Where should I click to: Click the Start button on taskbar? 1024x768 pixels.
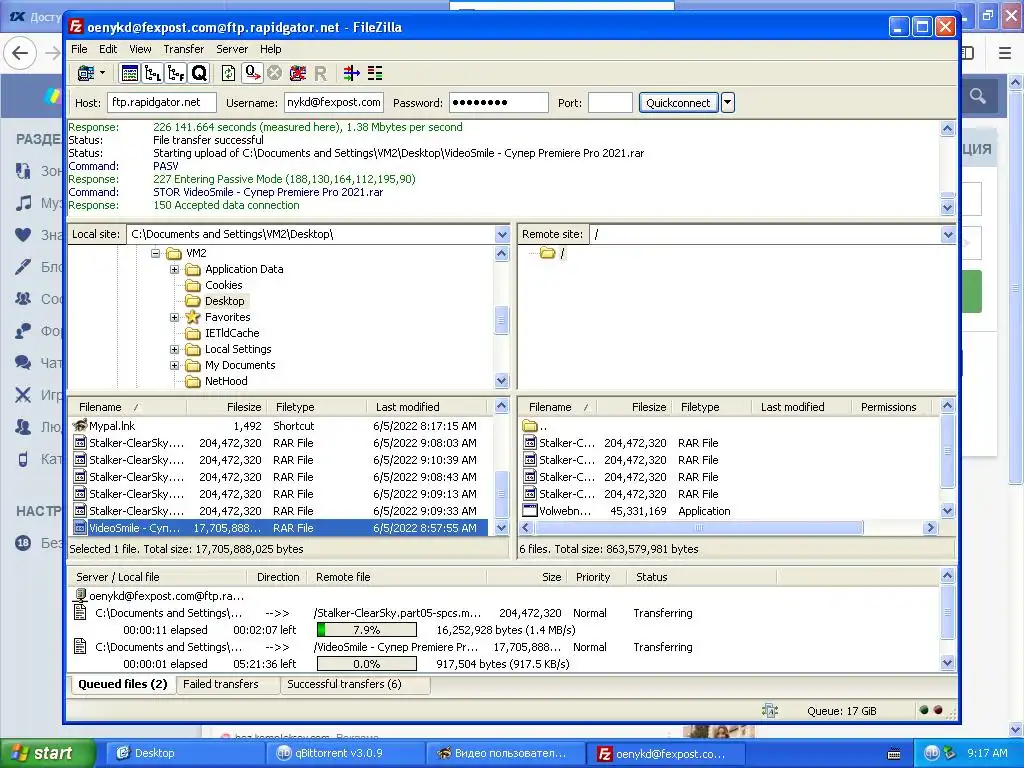[x=46, y=753]
